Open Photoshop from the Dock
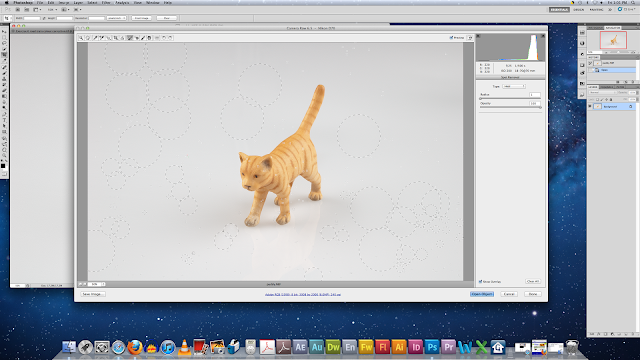Screen dimensions: 640x360 pyautogui.click(x=432, y=347)
